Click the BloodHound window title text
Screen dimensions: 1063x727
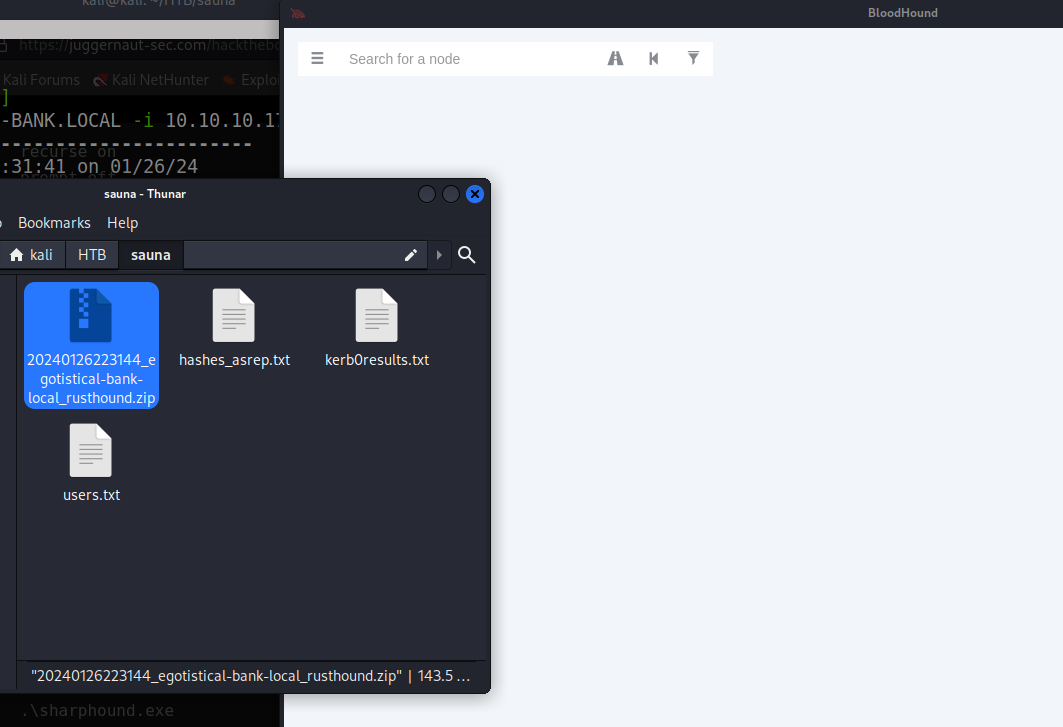[x=903, y=13]
